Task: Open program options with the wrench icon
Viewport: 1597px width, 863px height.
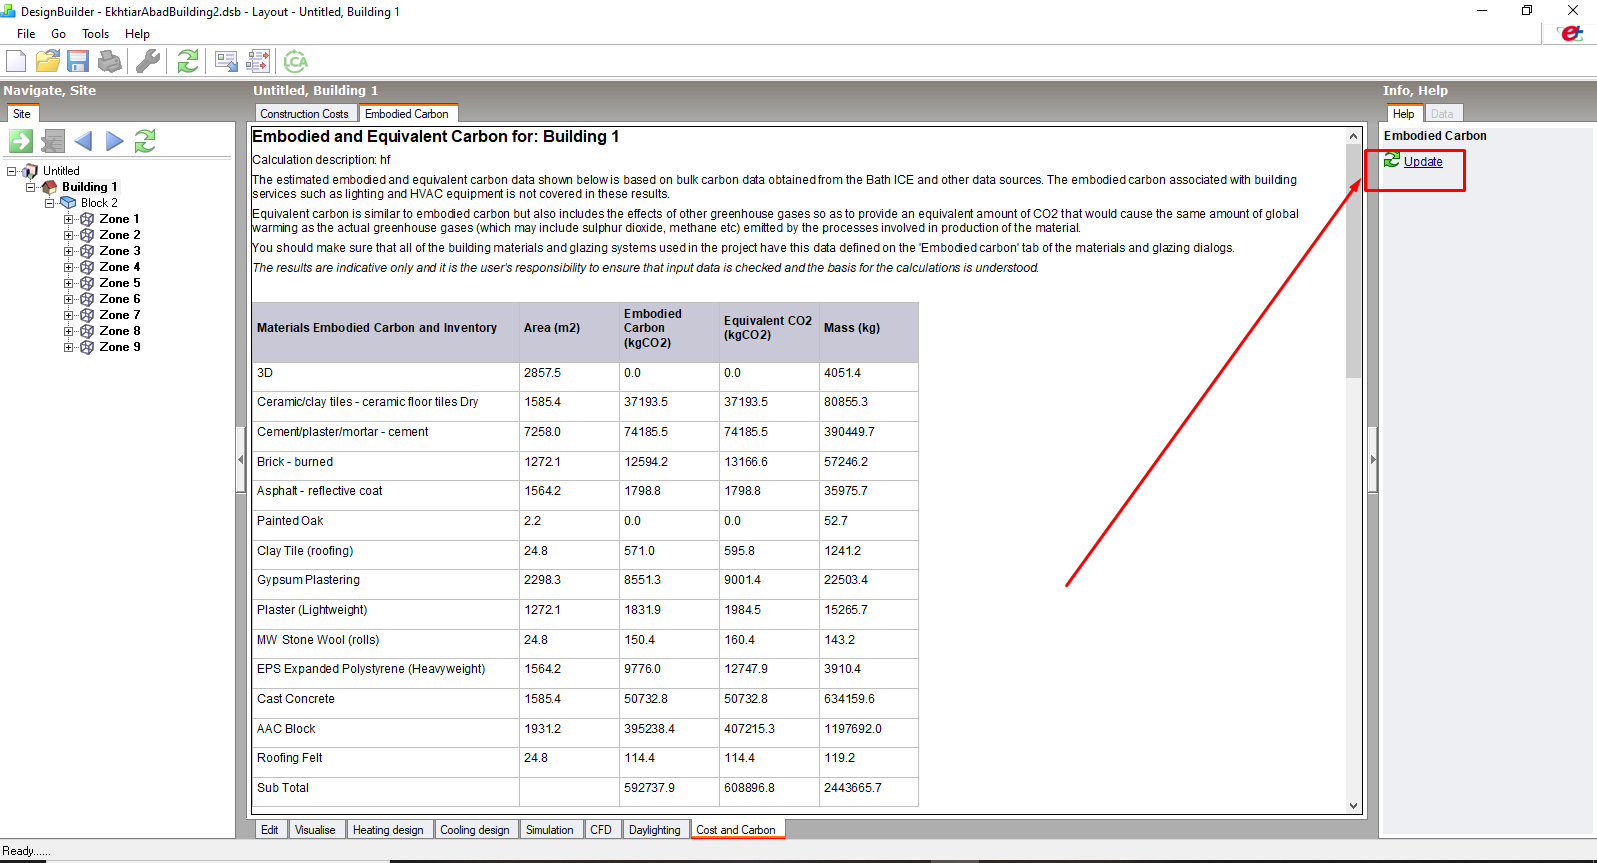Action: tap(148, 62)
